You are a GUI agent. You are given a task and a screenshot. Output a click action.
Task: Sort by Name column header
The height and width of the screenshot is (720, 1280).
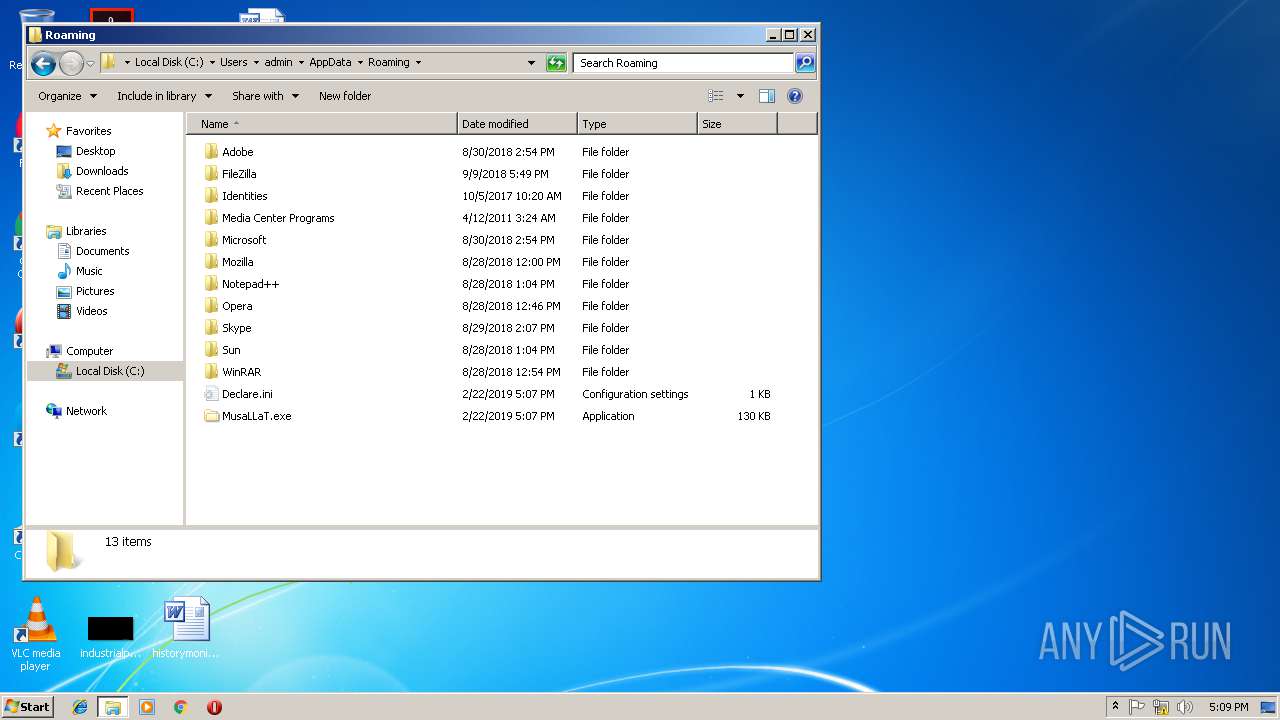(x=322, y=124)
